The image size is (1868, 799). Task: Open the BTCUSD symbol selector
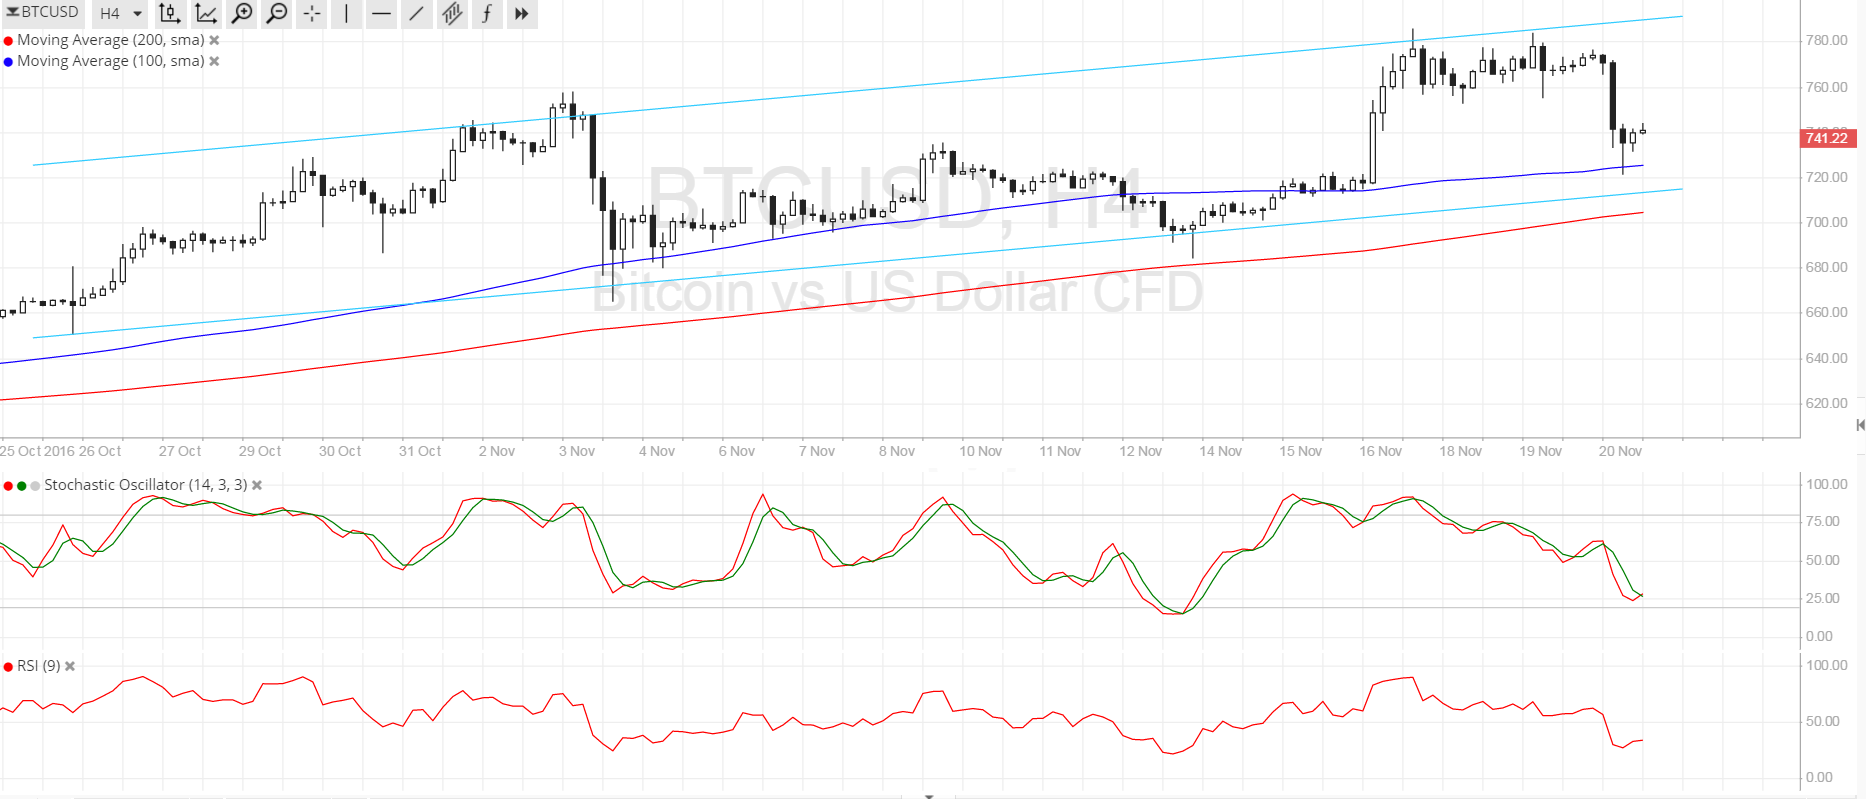coord(43,12)
